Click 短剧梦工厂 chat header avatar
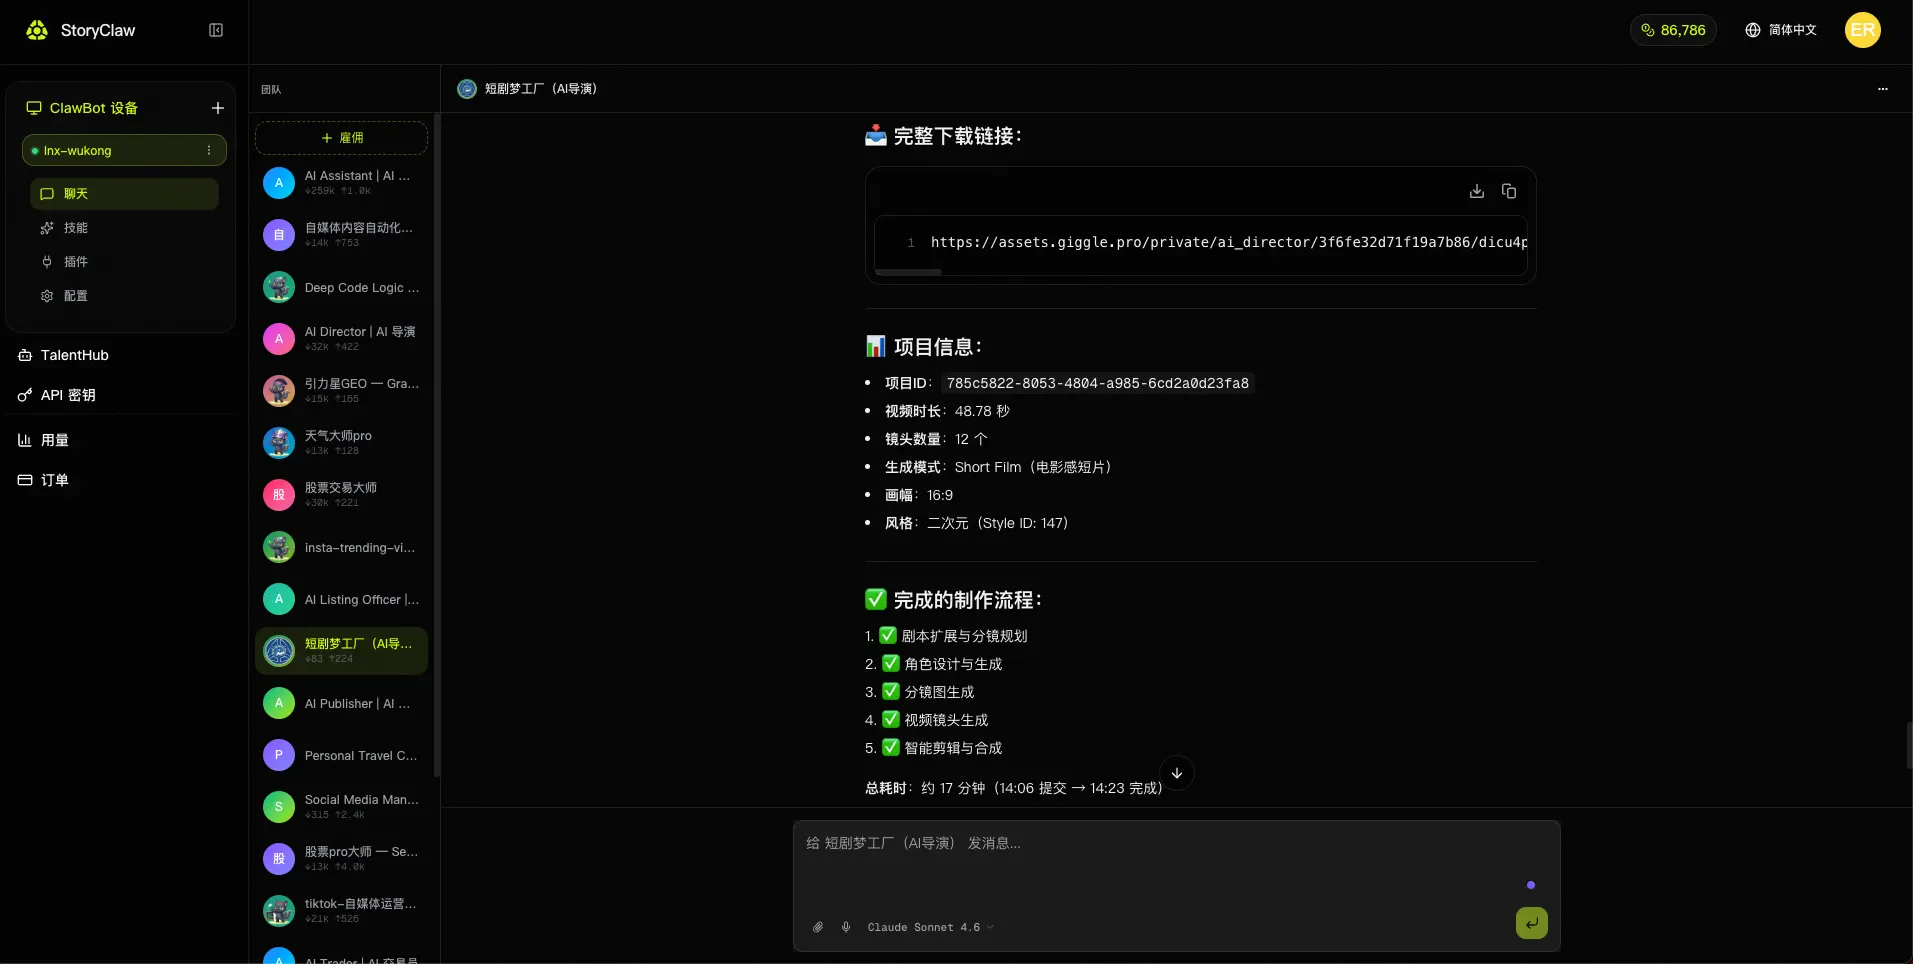The width and height of the screenshot is (1913, 964). coord(467,89)
